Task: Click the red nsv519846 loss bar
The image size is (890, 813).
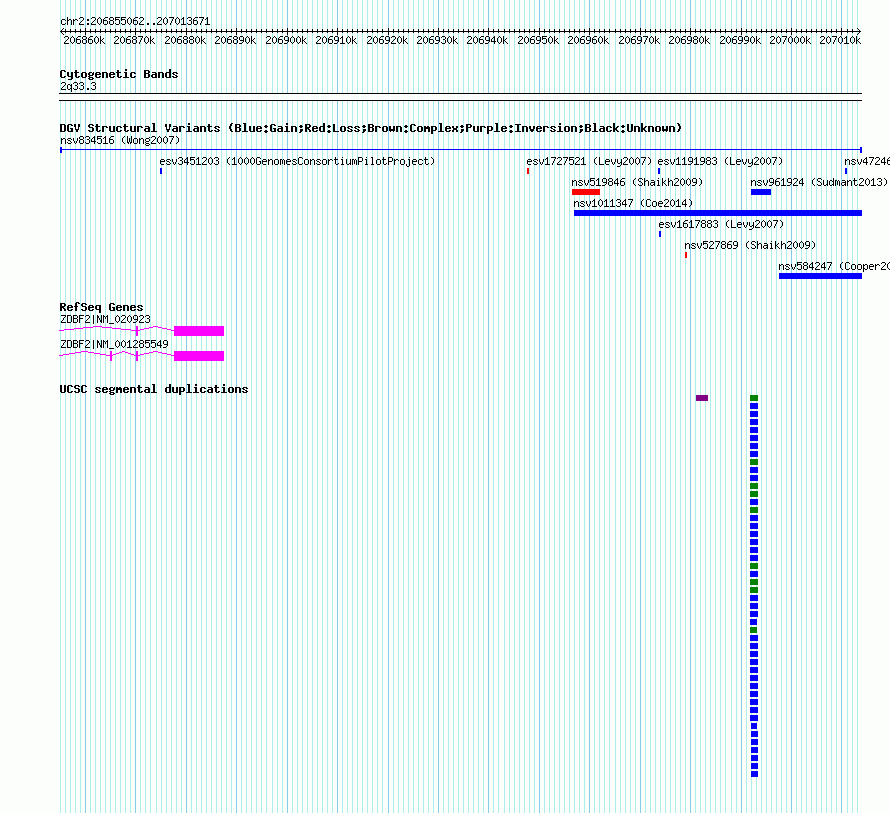Action: point(586,192)
